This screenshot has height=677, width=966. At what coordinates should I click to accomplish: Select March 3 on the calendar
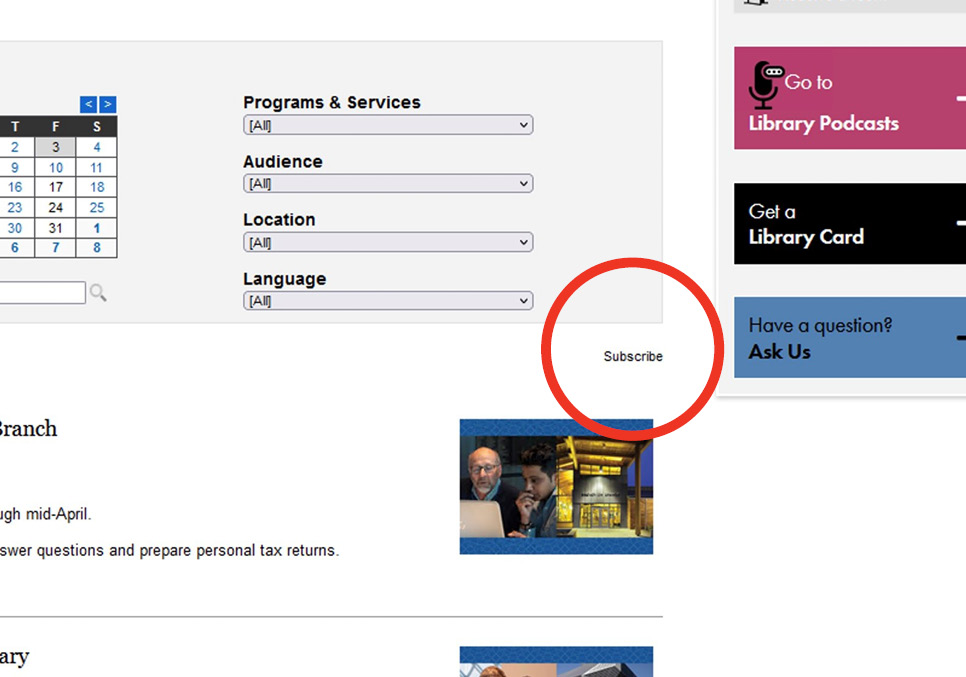56,147
